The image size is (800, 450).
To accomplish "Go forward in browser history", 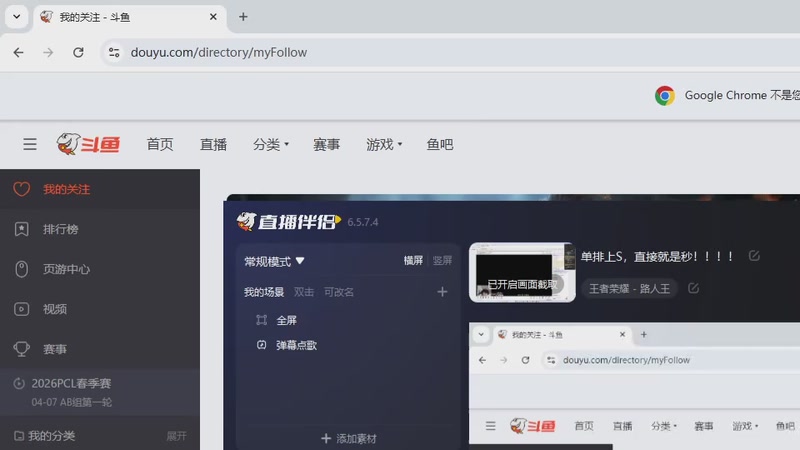I will (48, 53).
